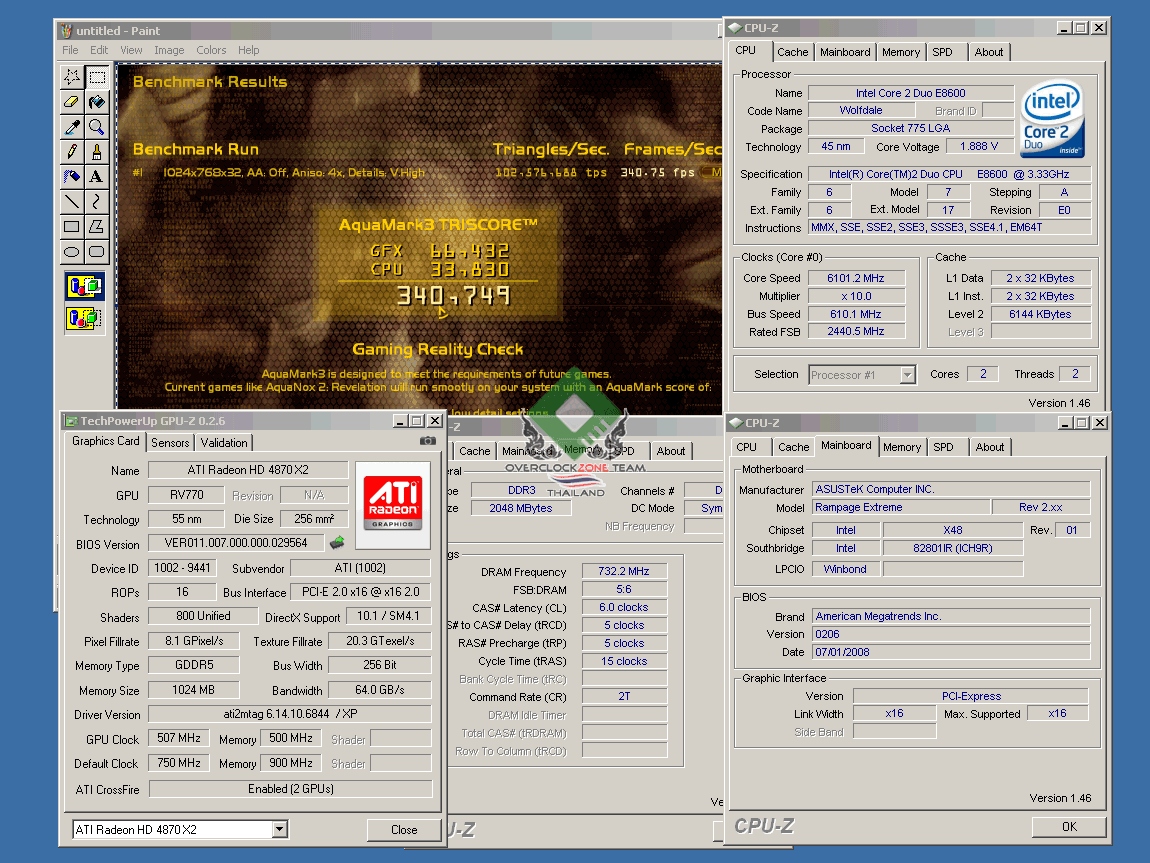The image size is (1150, 863).
Task: Choose the transparent selection option in Paint
Action: click(x=84, y=318)
